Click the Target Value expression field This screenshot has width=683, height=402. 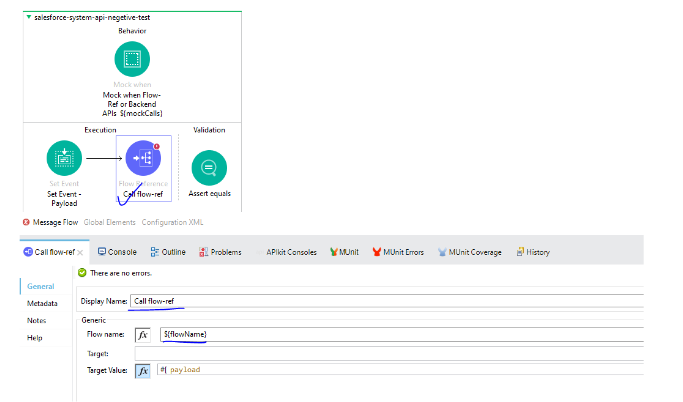(x=400, y=369)
